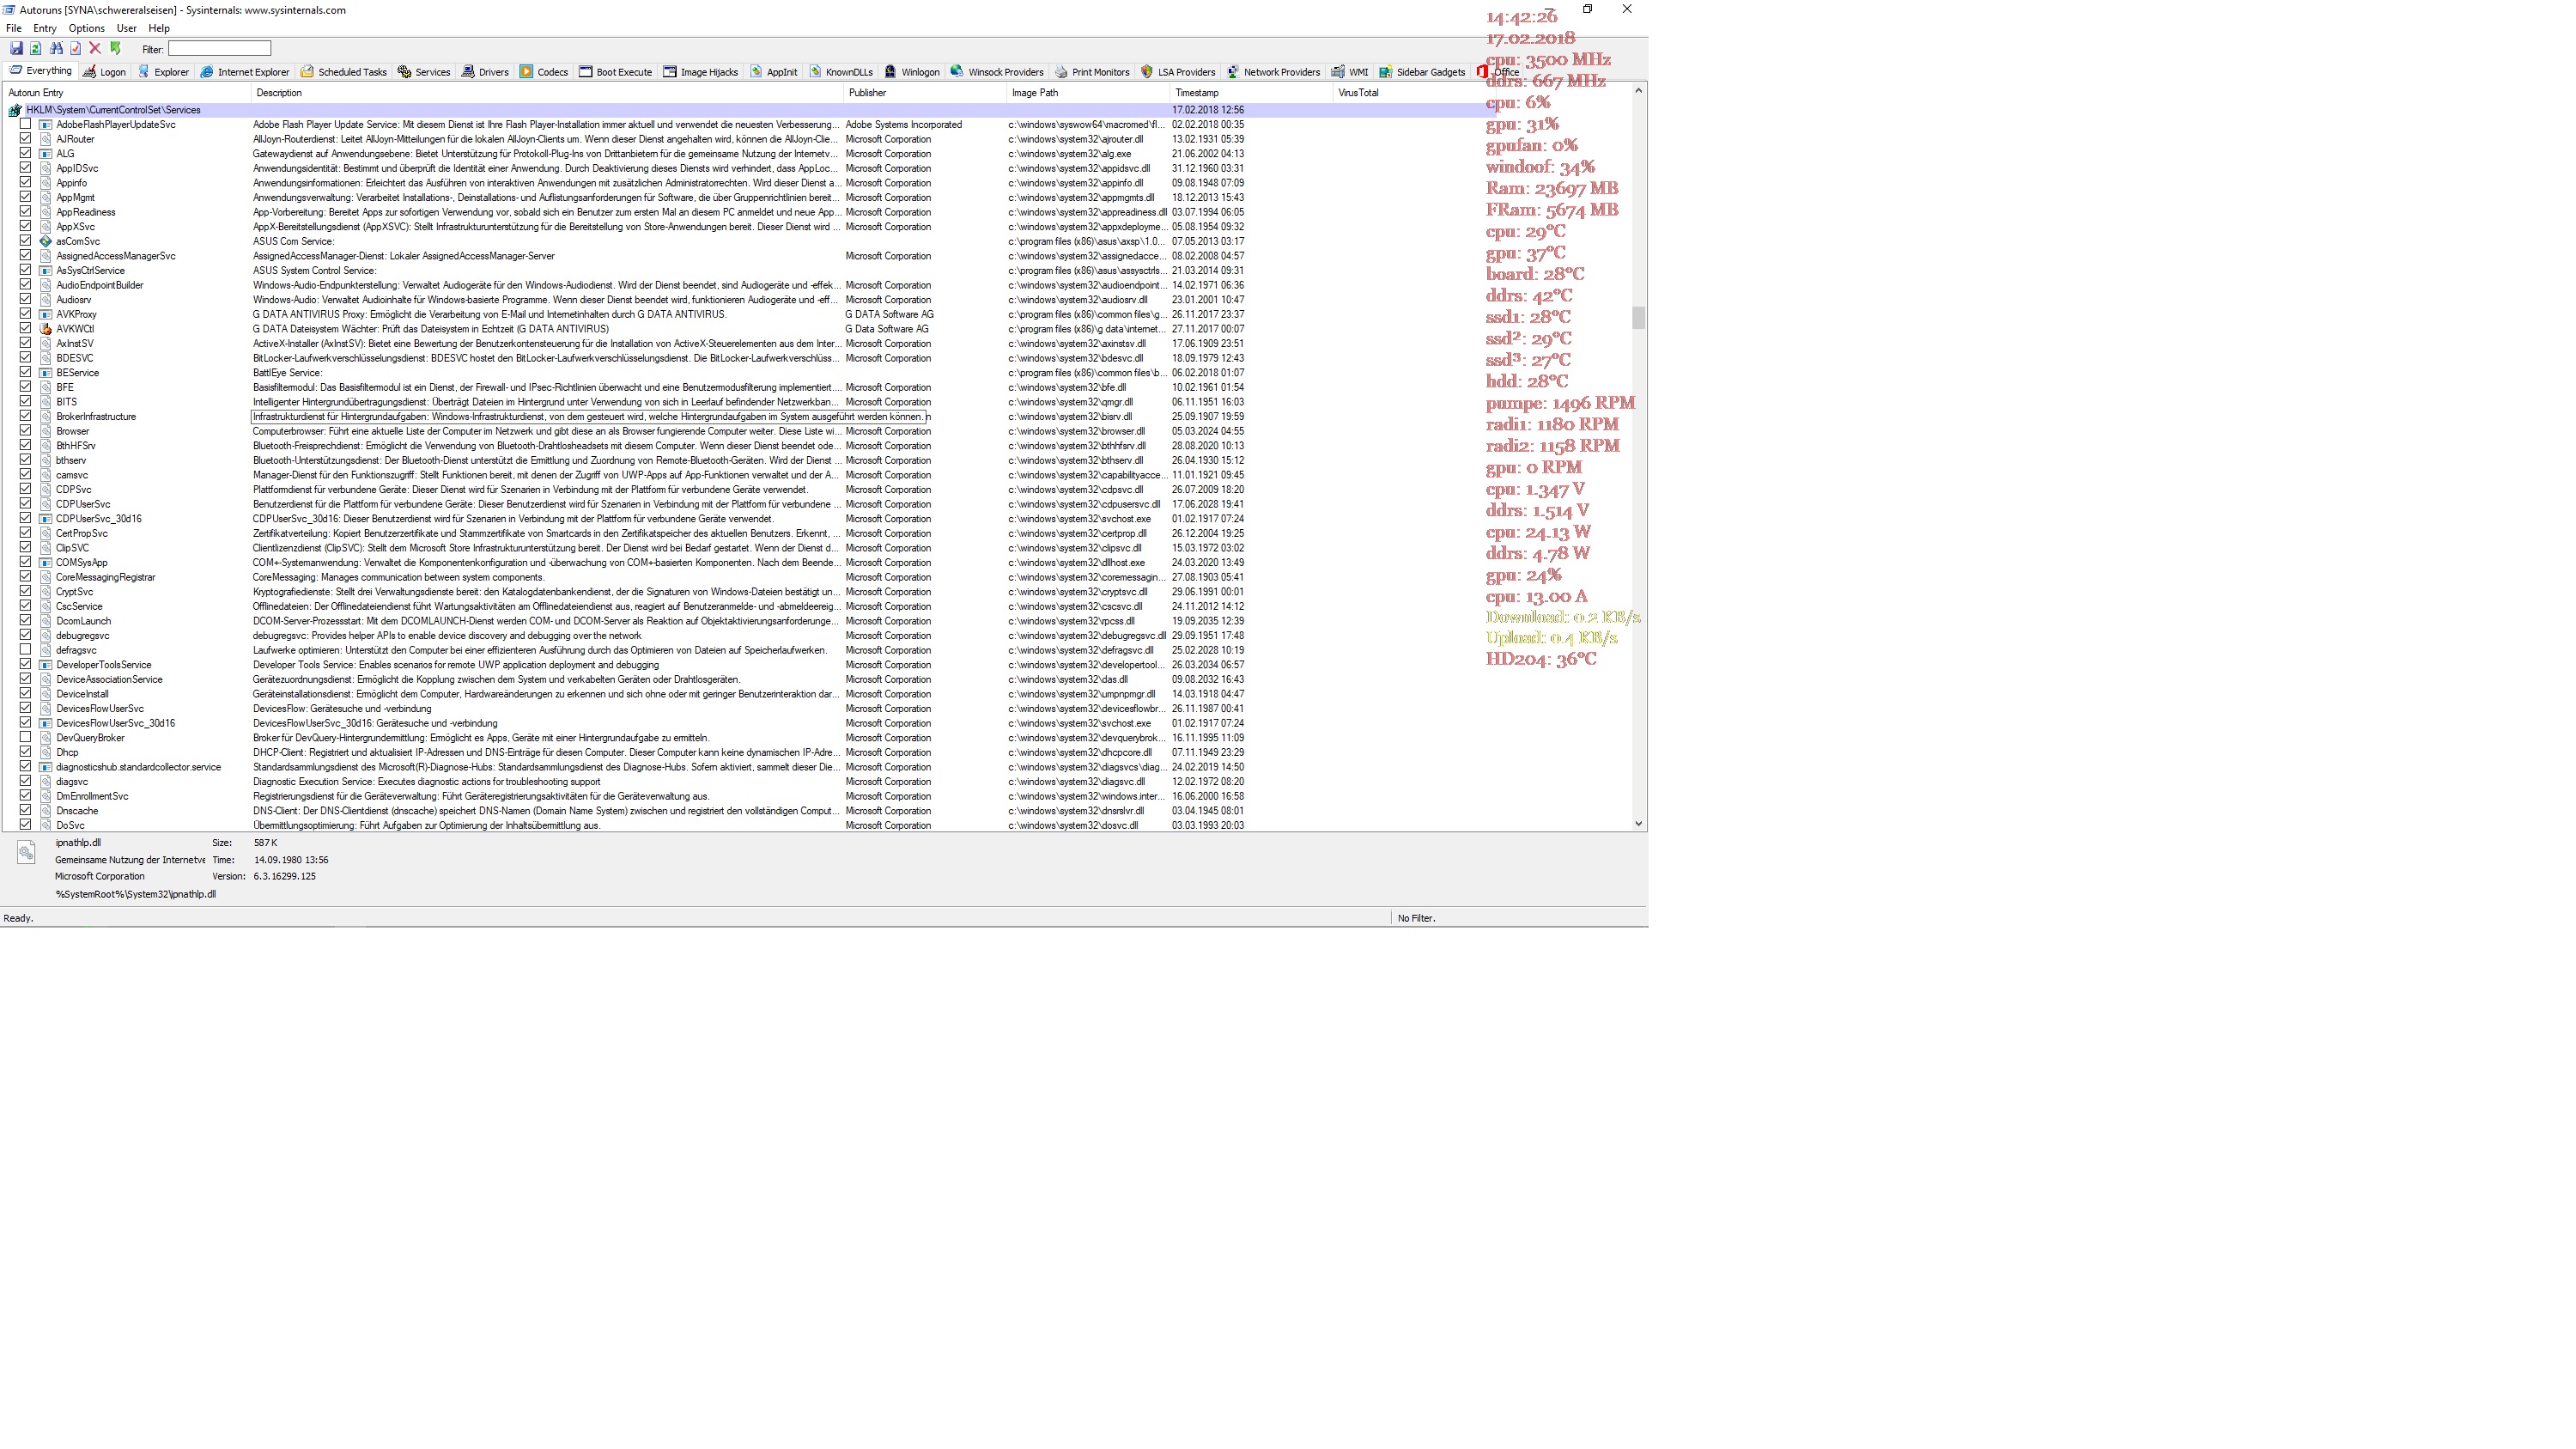Select the BrokerInfrastructure entry name

[96, 417]
